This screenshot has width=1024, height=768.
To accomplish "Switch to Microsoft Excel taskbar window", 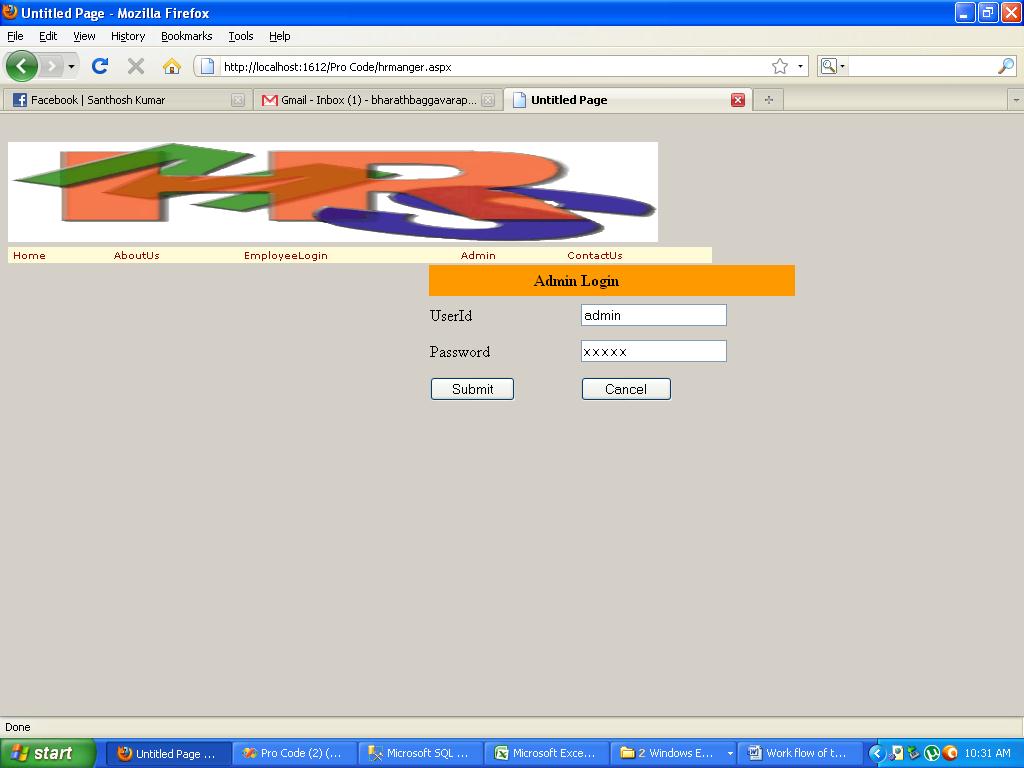I will [547, 753].
